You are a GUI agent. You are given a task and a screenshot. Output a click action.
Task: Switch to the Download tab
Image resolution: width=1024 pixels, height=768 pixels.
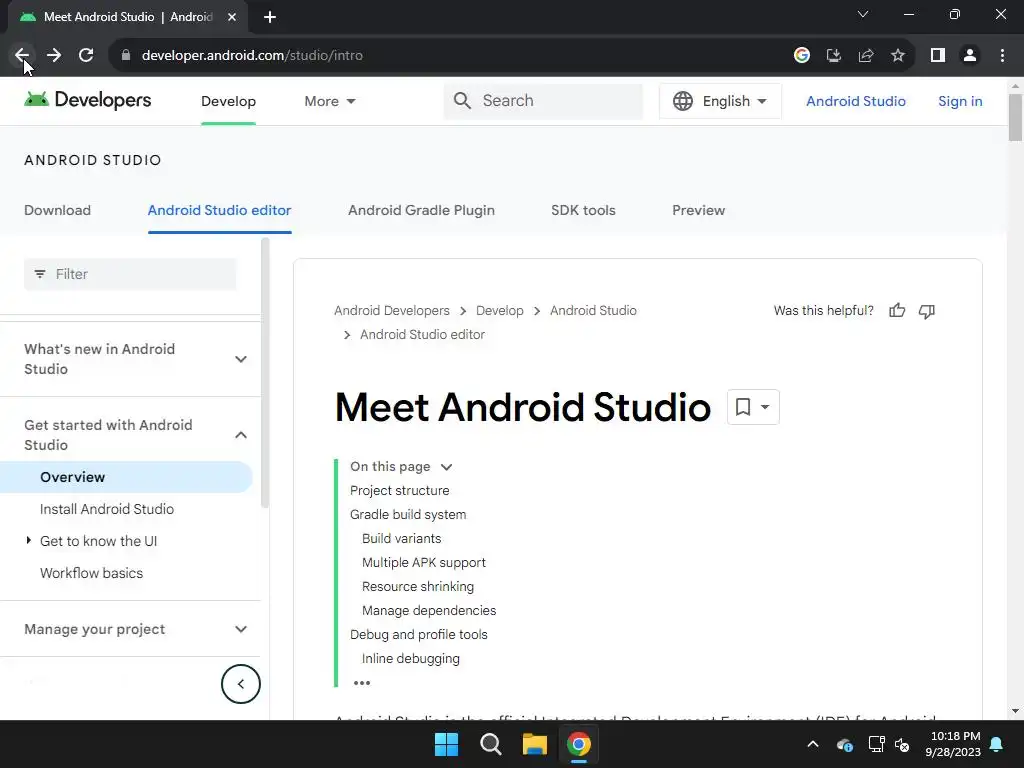tap(57, 210)
